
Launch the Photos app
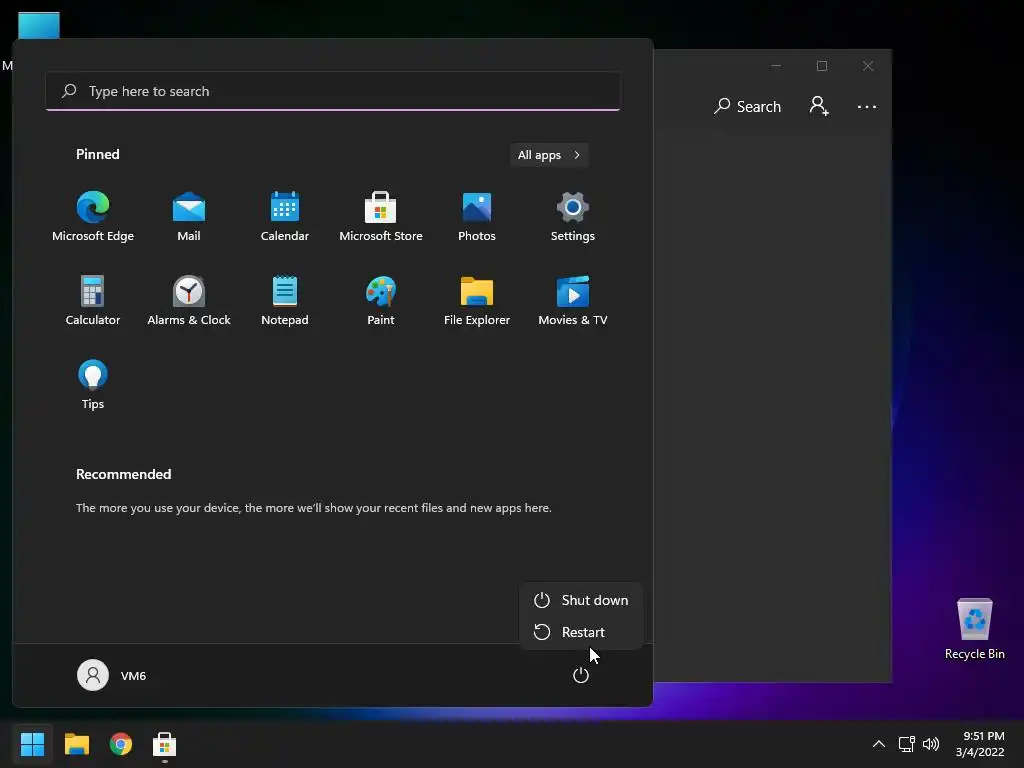pos(477,216)
